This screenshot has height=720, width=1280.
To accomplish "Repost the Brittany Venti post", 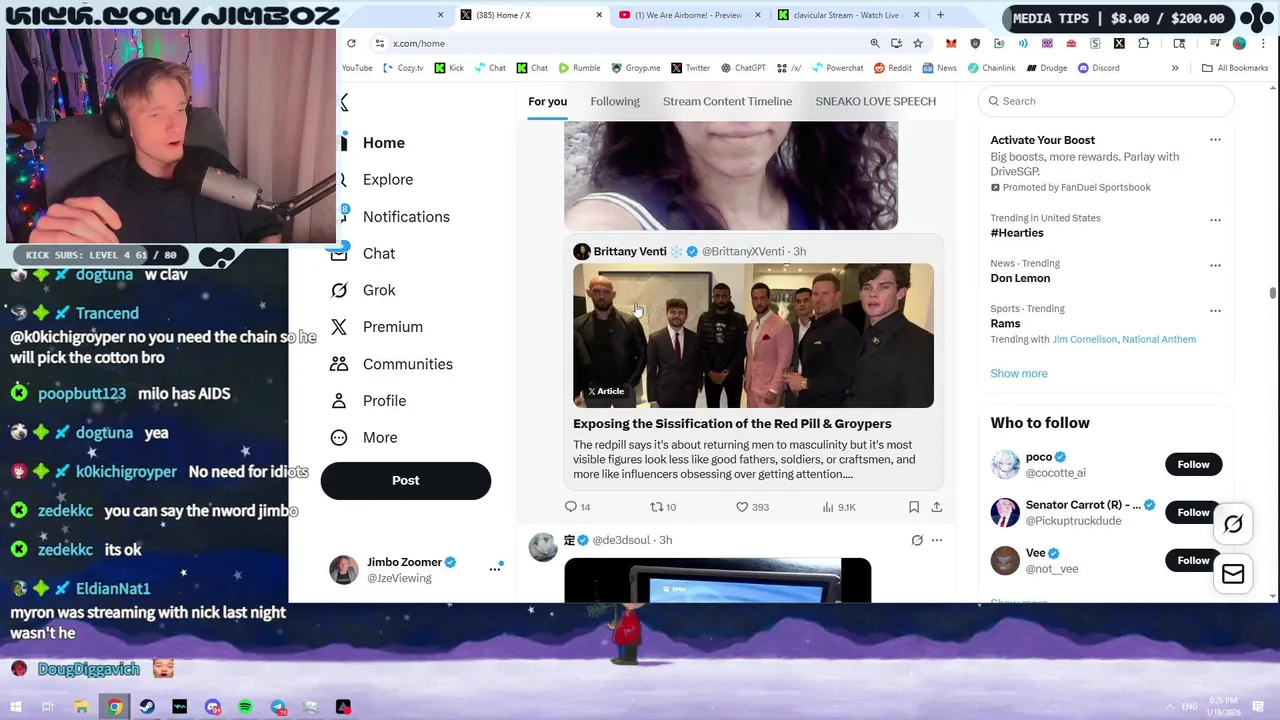I will click(663, 507).
